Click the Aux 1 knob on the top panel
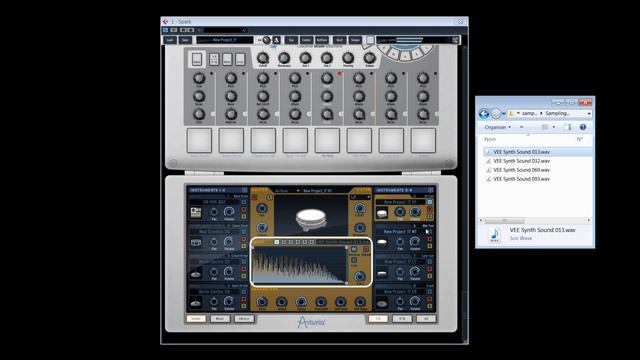Viewport: 640px width, 360px height. click(305, 58)
